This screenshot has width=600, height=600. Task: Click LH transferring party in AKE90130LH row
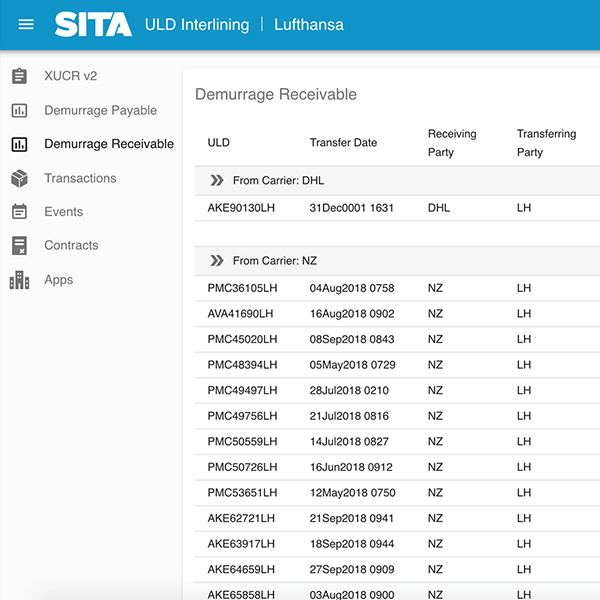pyautogui.click(x=524, y=208)
